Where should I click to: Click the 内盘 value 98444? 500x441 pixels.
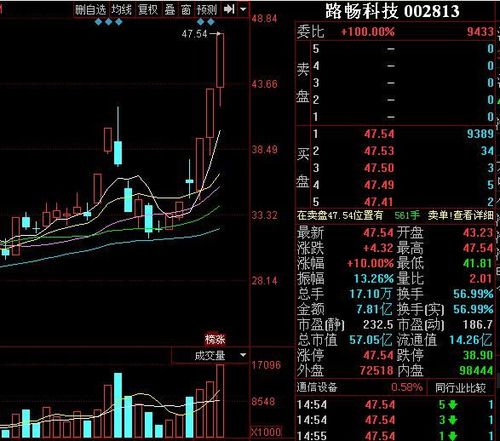coord(476,371)
